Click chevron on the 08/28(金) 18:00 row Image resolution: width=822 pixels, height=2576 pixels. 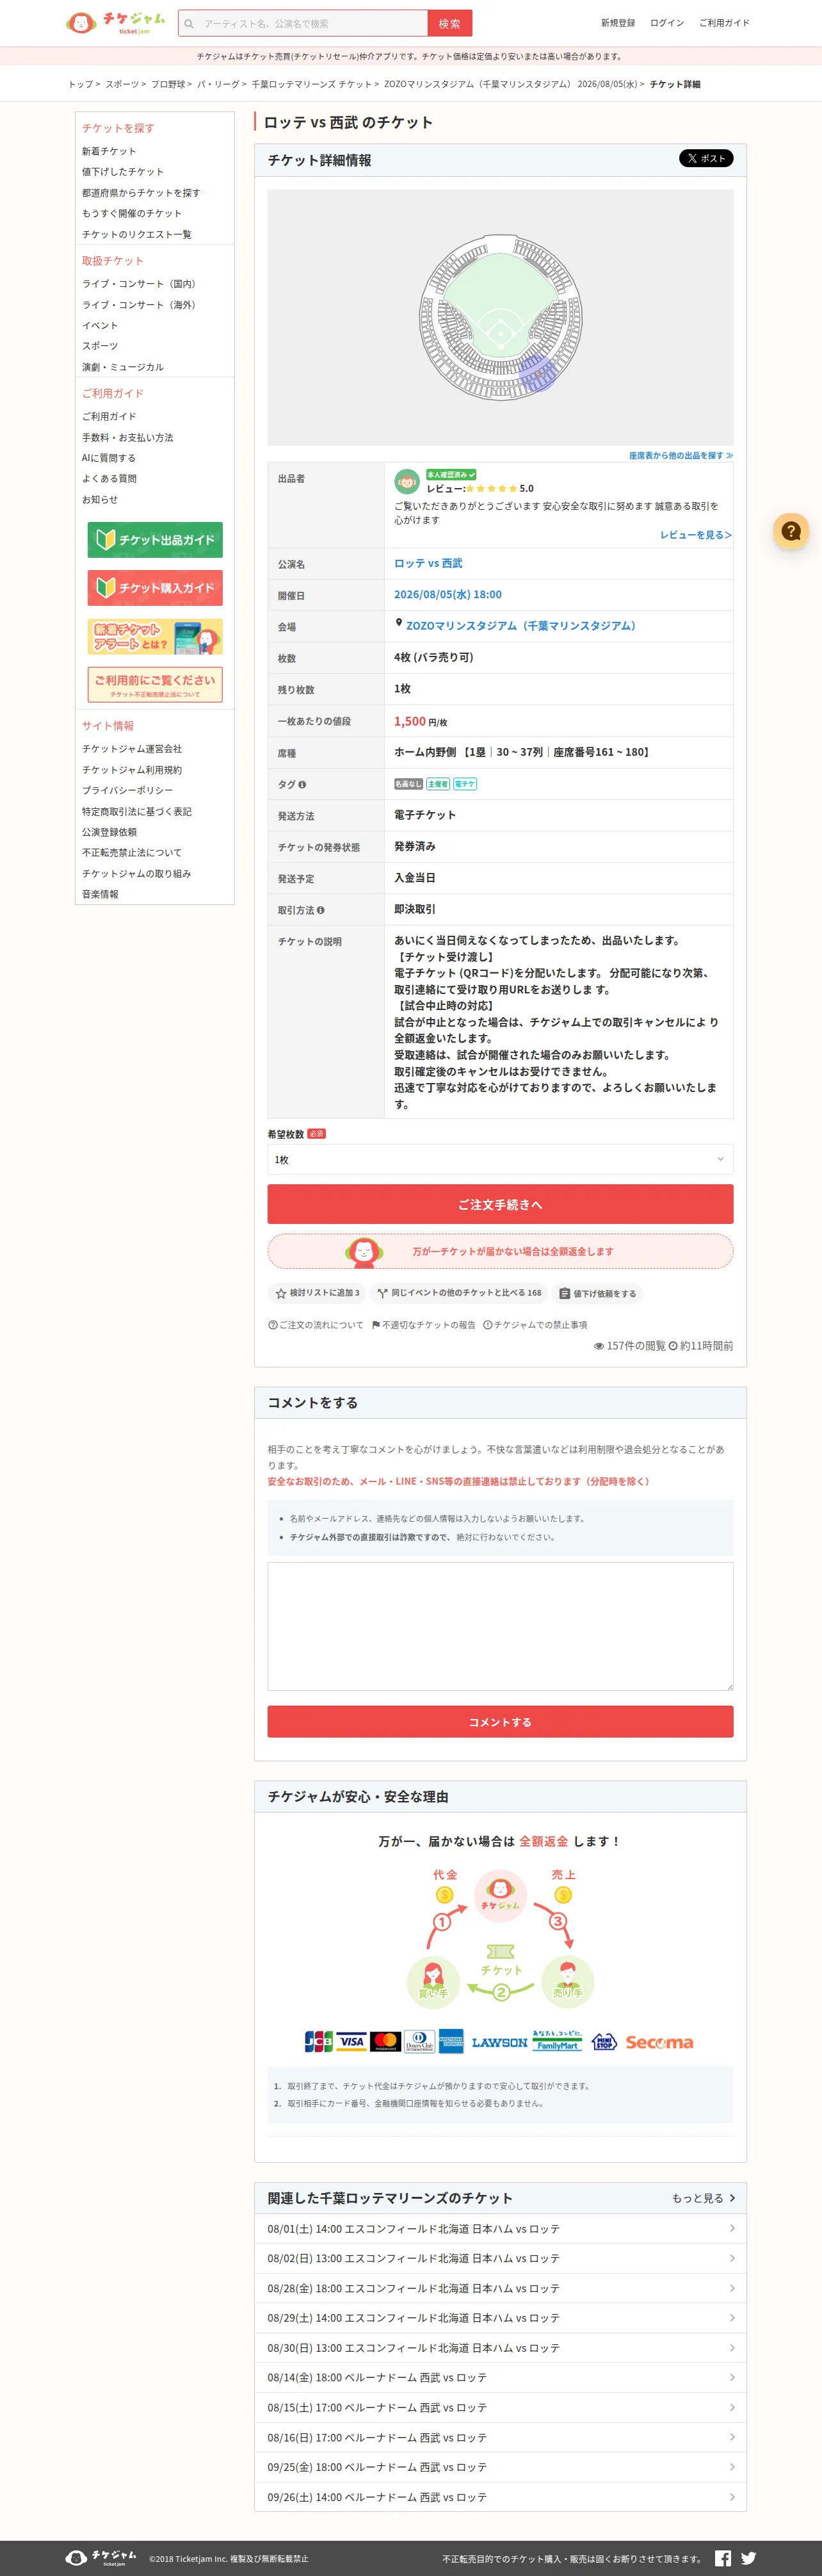(x=732, y=2288)
